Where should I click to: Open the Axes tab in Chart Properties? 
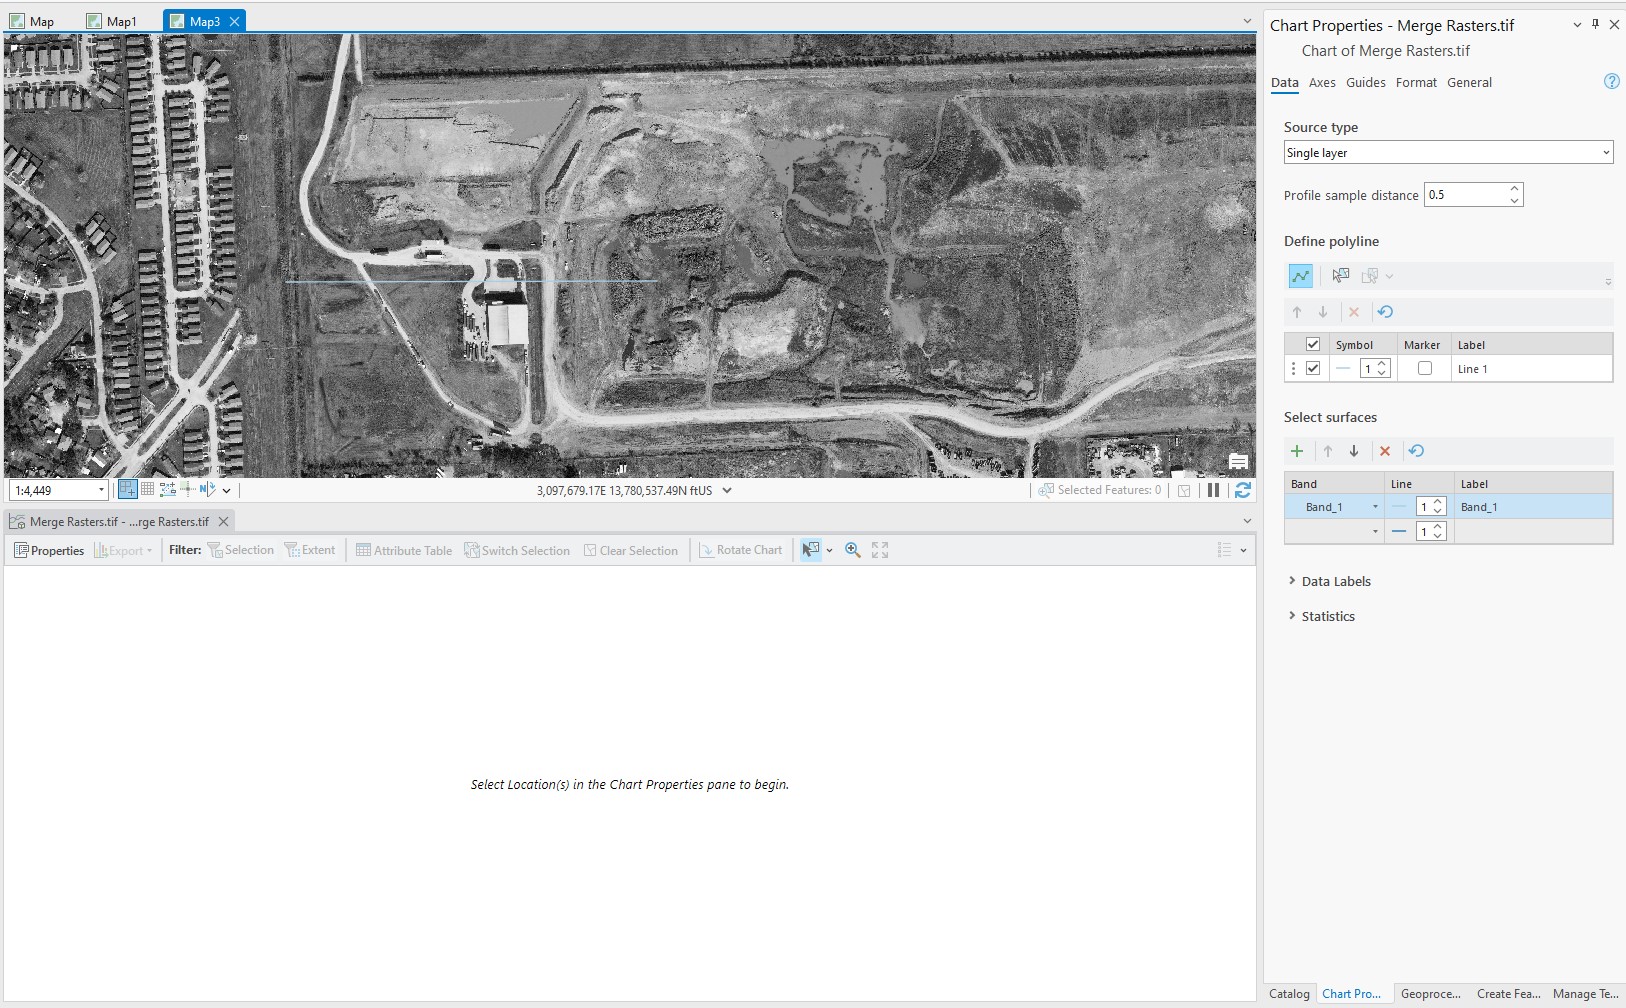click(1322, 83)
